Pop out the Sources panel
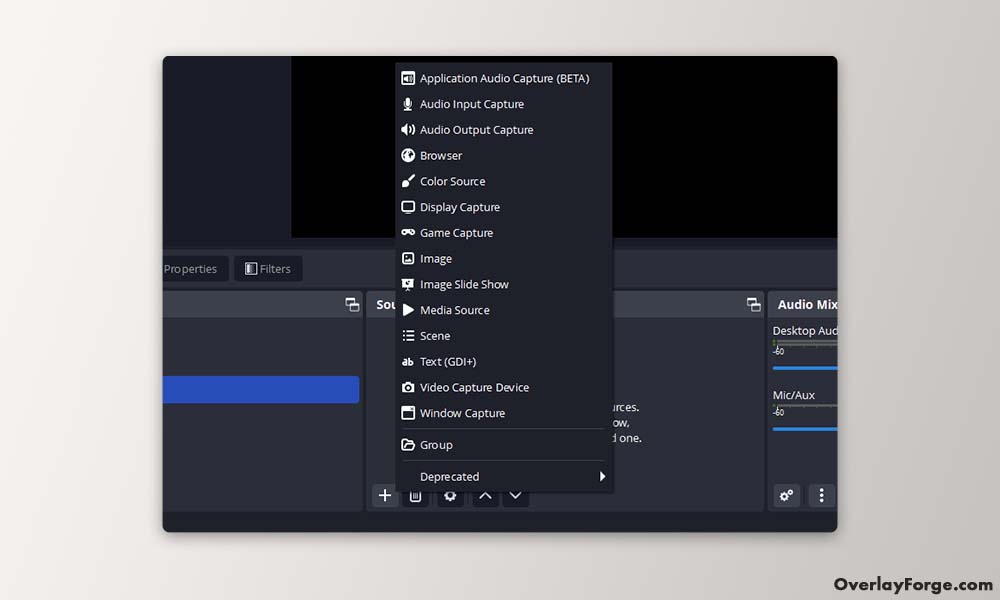Image resolution: width=1000 pixels, height=600 pixels. [753, 305]
